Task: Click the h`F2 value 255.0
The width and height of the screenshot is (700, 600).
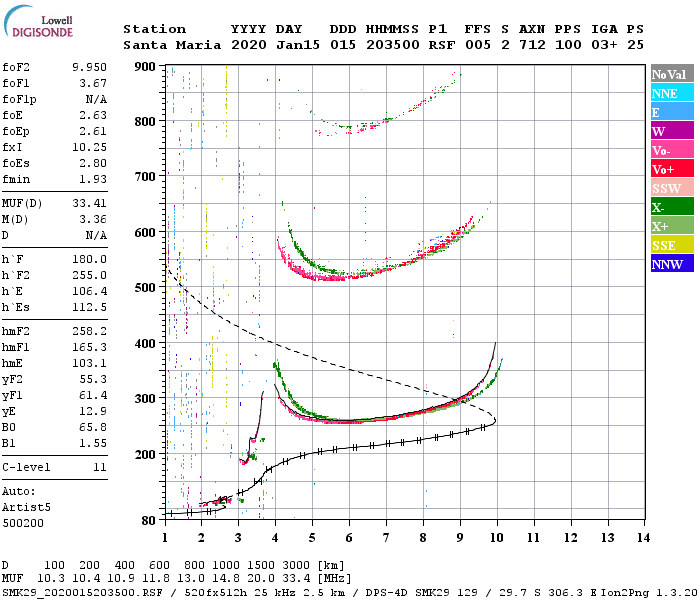Action: (89, 275)
